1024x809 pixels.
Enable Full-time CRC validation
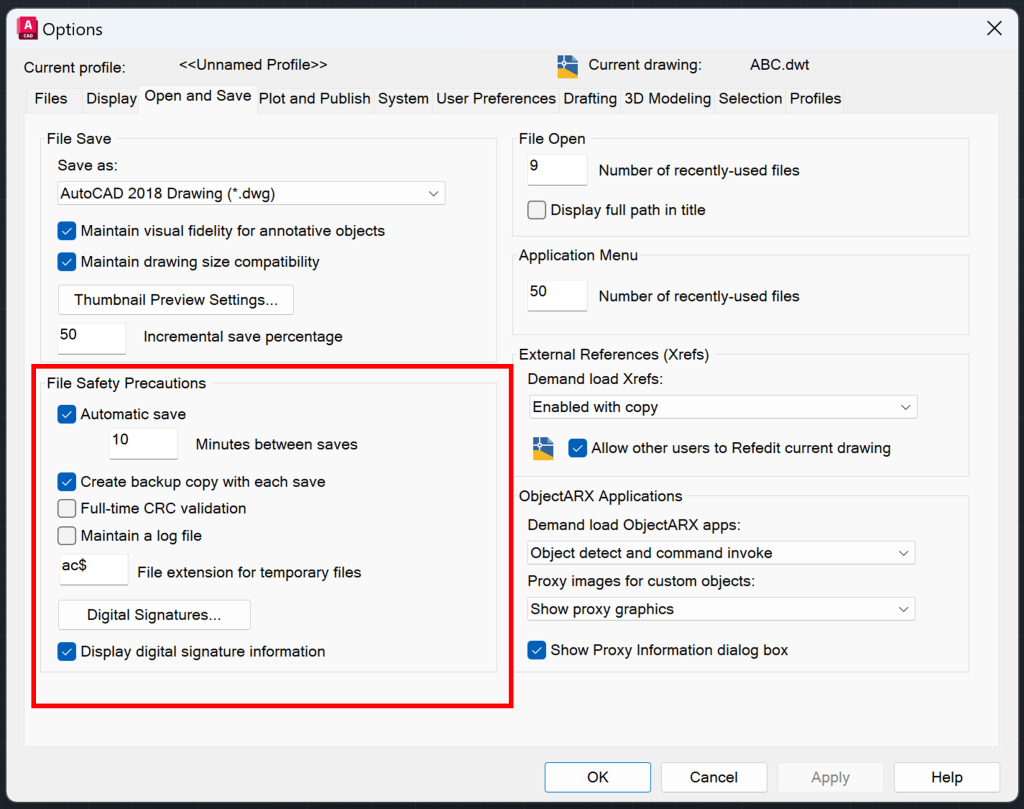tap(66, 508)
